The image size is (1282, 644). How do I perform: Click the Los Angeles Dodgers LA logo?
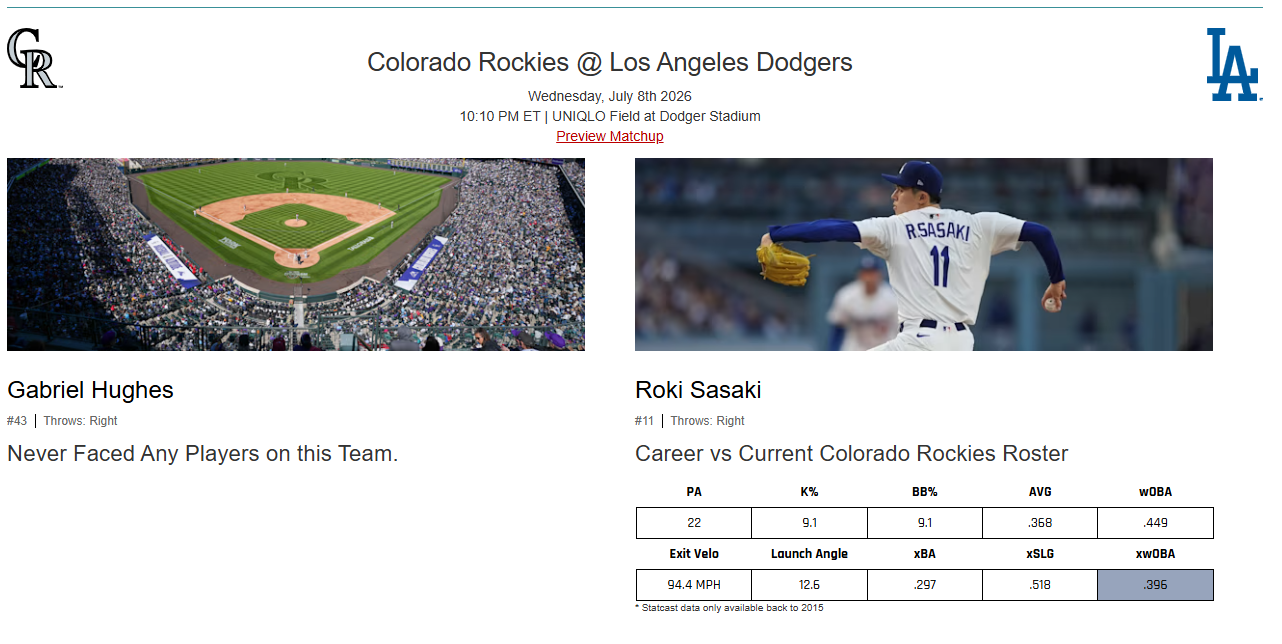1233,64
